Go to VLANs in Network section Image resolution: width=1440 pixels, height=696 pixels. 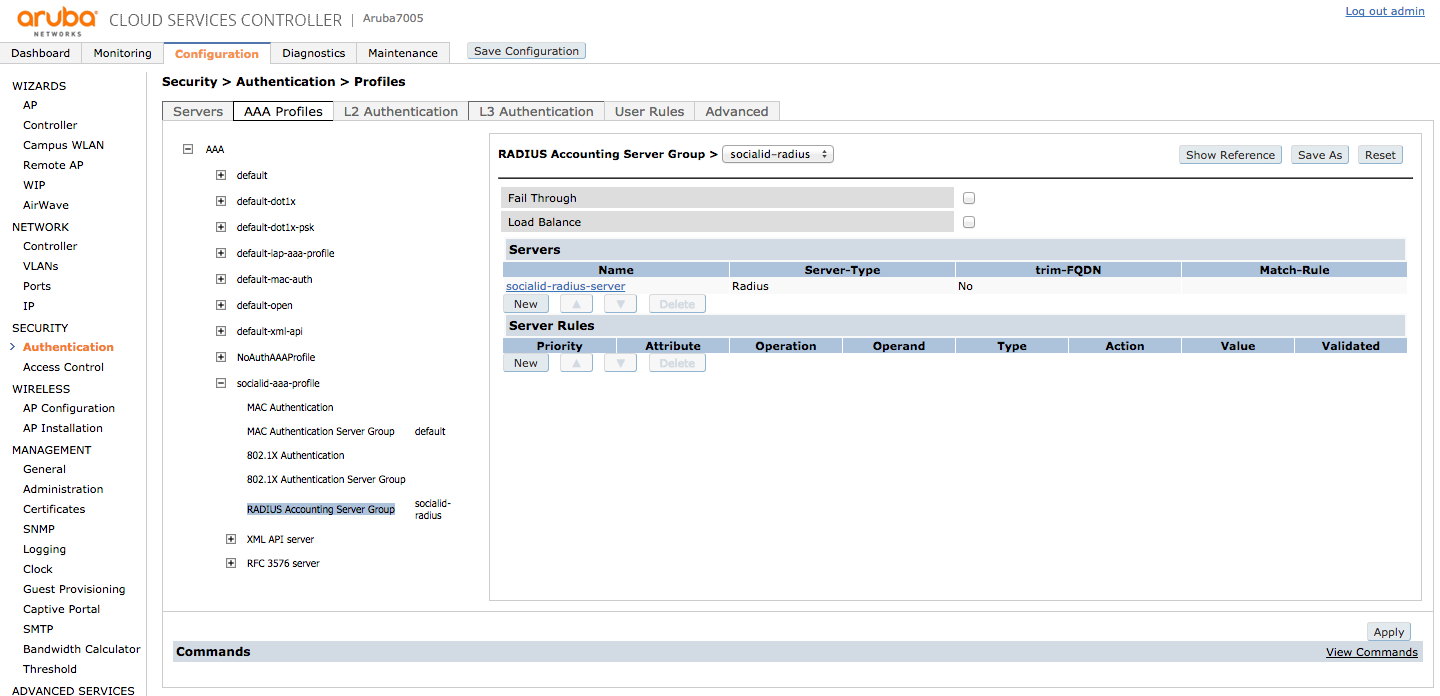click(x=41, y=266)
